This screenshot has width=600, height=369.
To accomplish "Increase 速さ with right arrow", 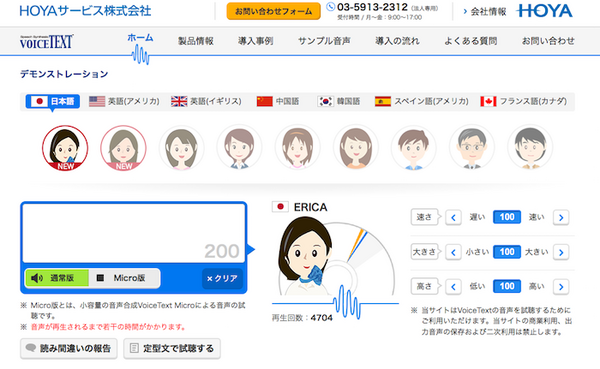I will point(561,217).
